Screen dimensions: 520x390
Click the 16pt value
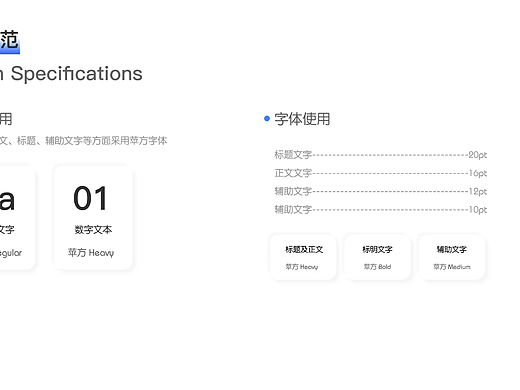478,173
